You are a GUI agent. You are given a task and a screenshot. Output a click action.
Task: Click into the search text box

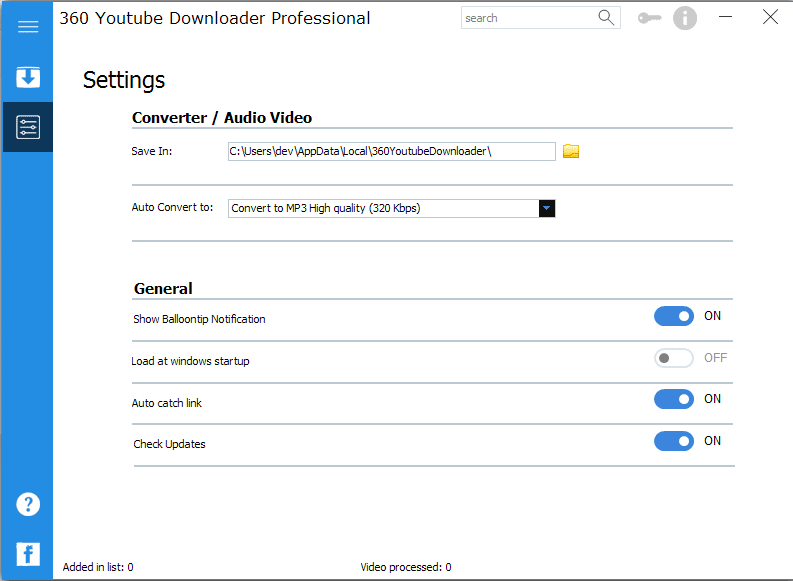click(528, 18)
